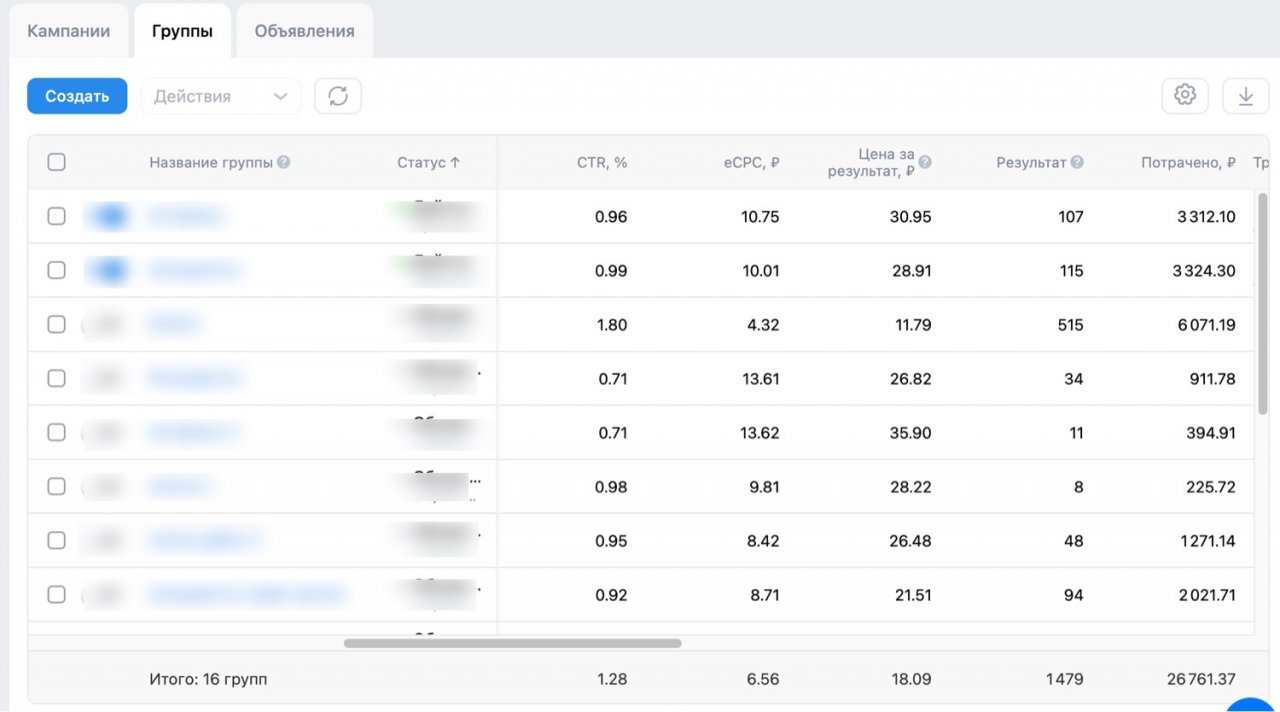Click help icon beside Результат header
Image resolution: width=1280 pixels, height=712 pixels.
[x=1077, y=162]
